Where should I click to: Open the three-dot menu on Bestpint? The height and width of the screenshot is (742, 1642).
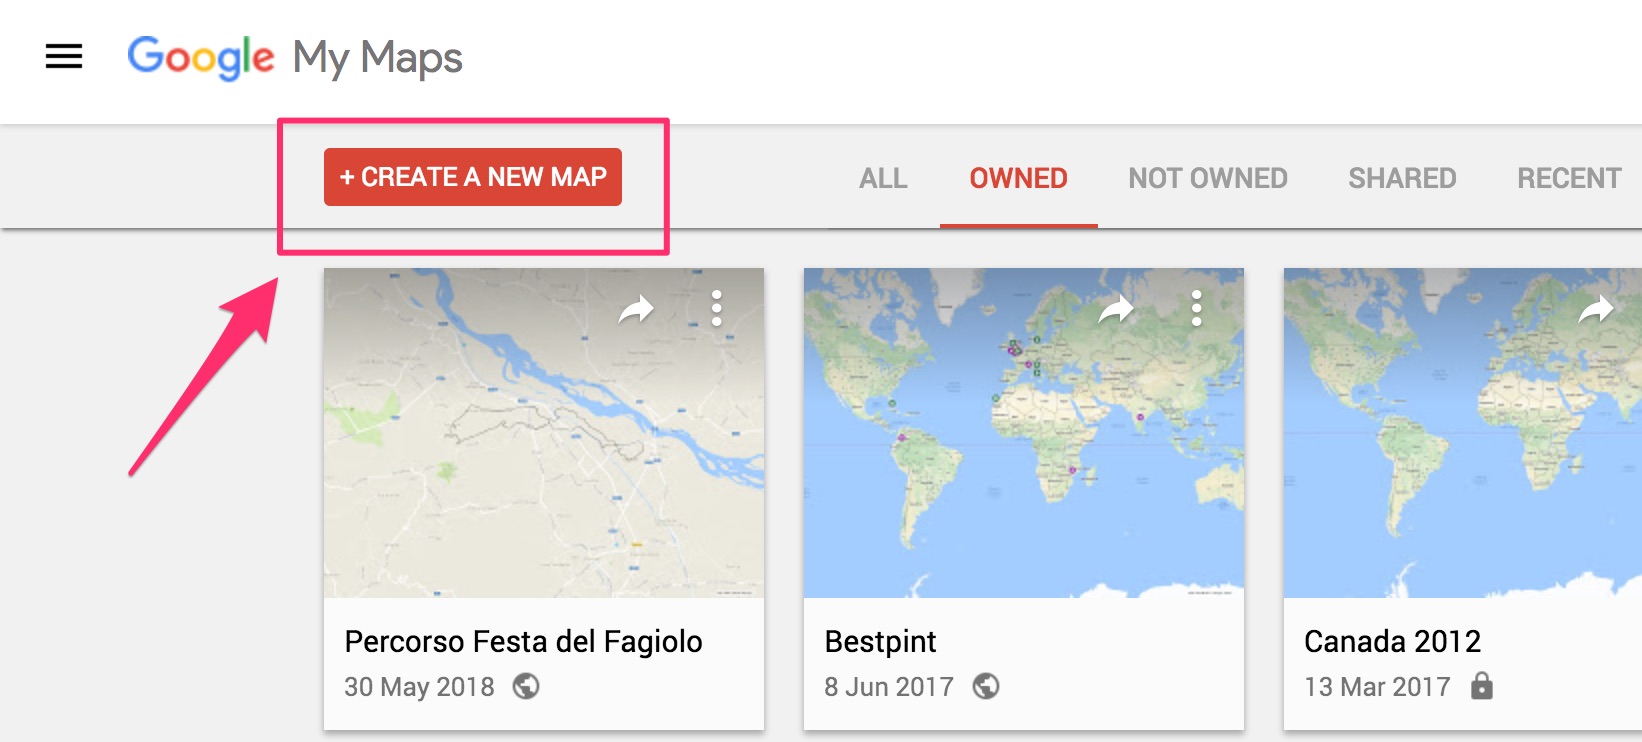[1196, 309]
